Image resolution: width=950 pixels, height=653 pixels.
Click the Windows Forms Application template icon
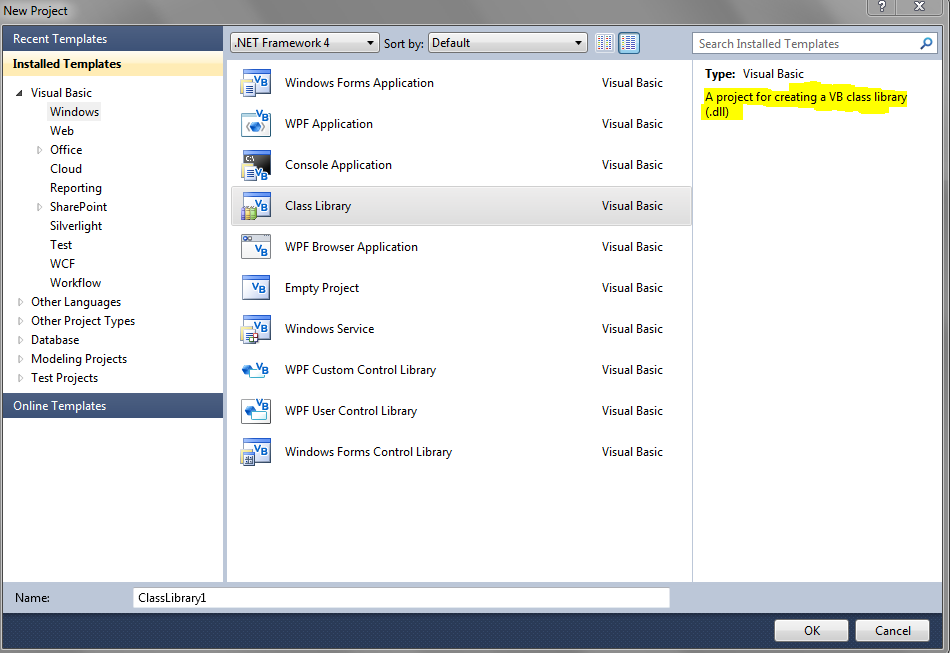[x=256, y=83]
